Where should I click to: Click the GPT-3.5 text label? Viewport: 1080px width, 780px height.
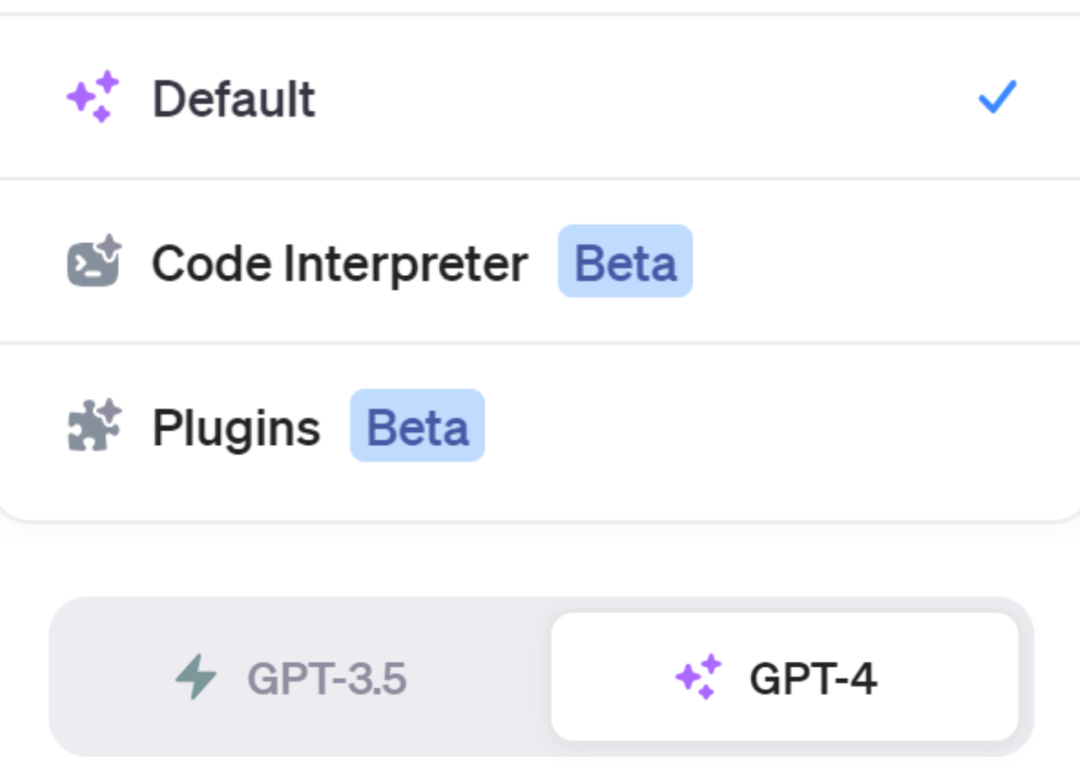pyautogui.click(x=326, y=679)
